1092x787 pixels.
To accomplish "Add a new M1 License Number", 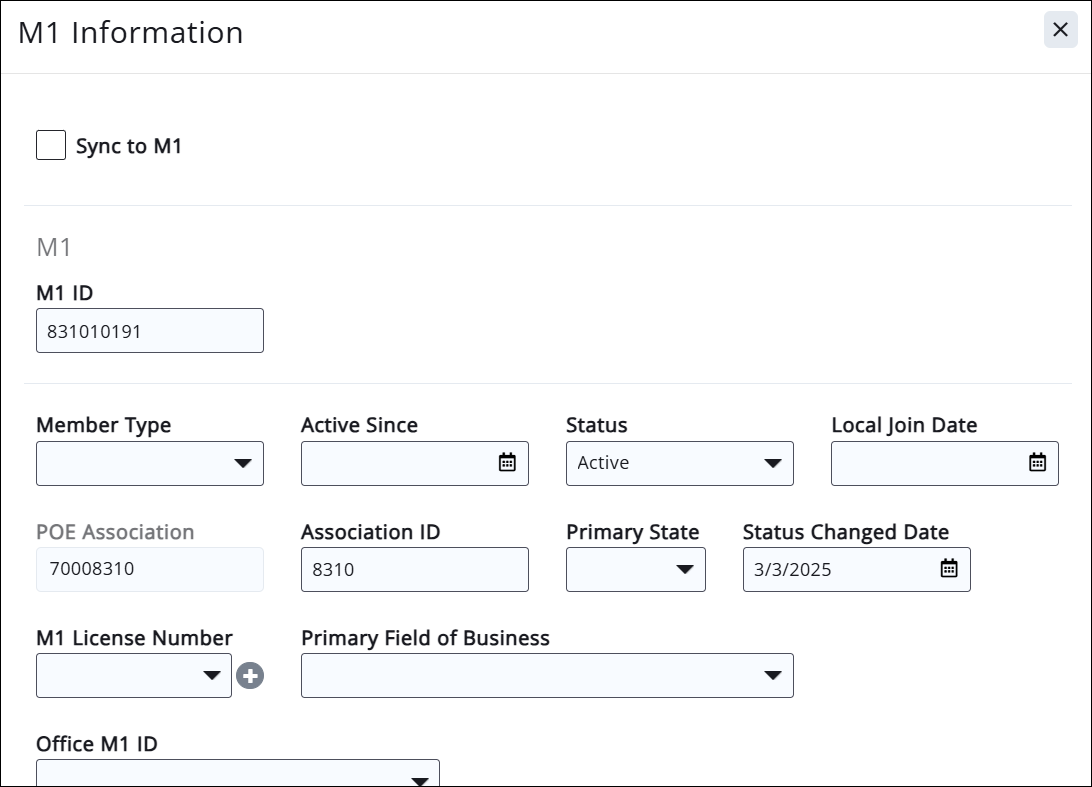I will click(x=250, y=676).
